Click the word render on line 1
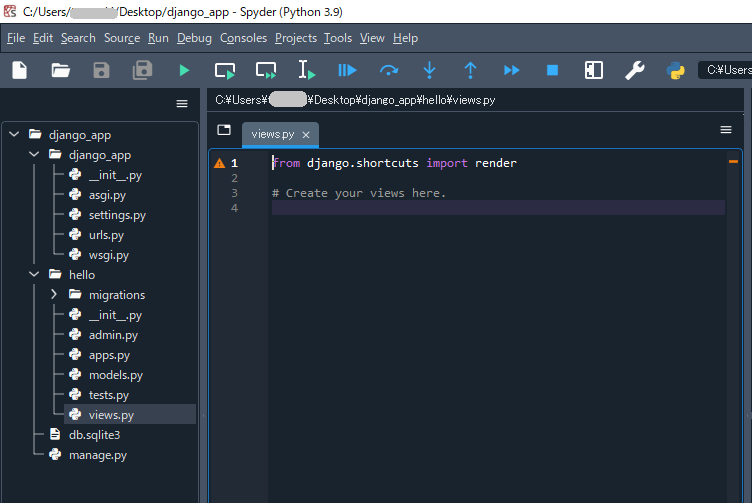 (496, 163)
